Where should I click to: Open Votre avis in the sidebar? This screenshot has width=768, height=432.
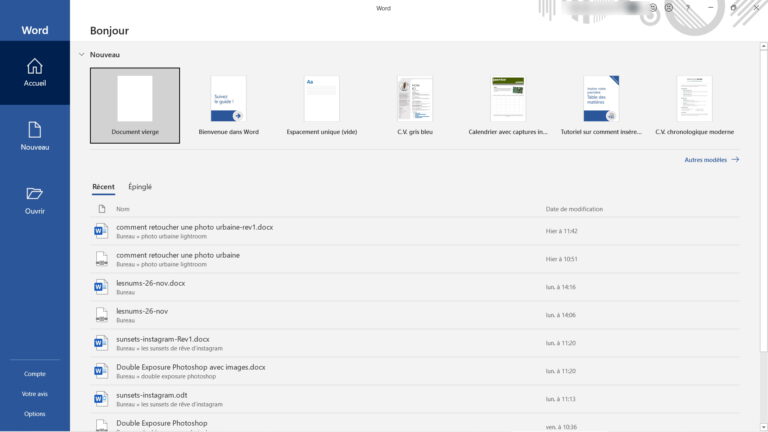click(35, 394)
